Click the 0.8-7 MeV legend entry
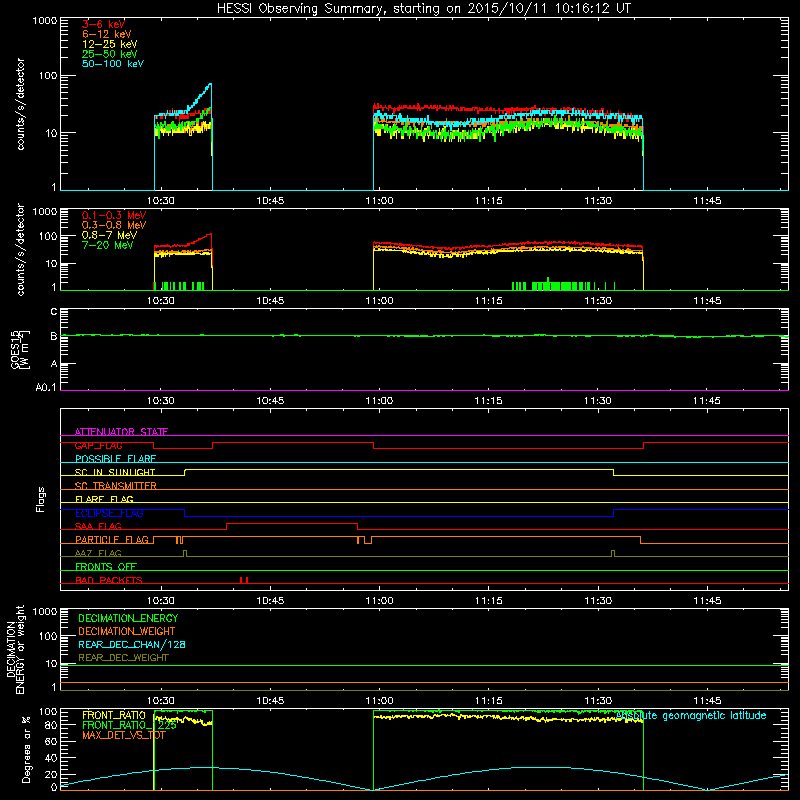This screenshot has width=800, height=800. (x=109, y=235)
